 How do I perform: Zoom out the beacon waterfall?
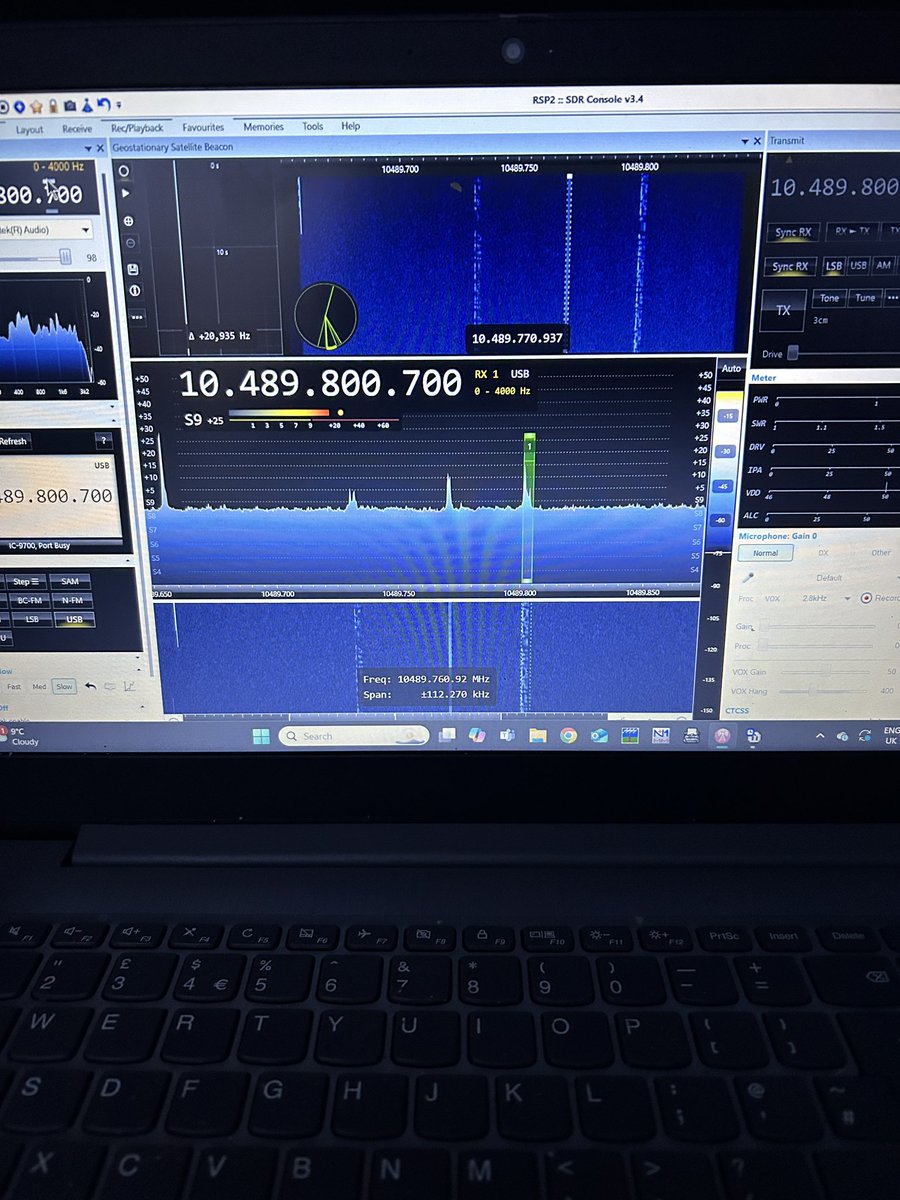[130, 243]
